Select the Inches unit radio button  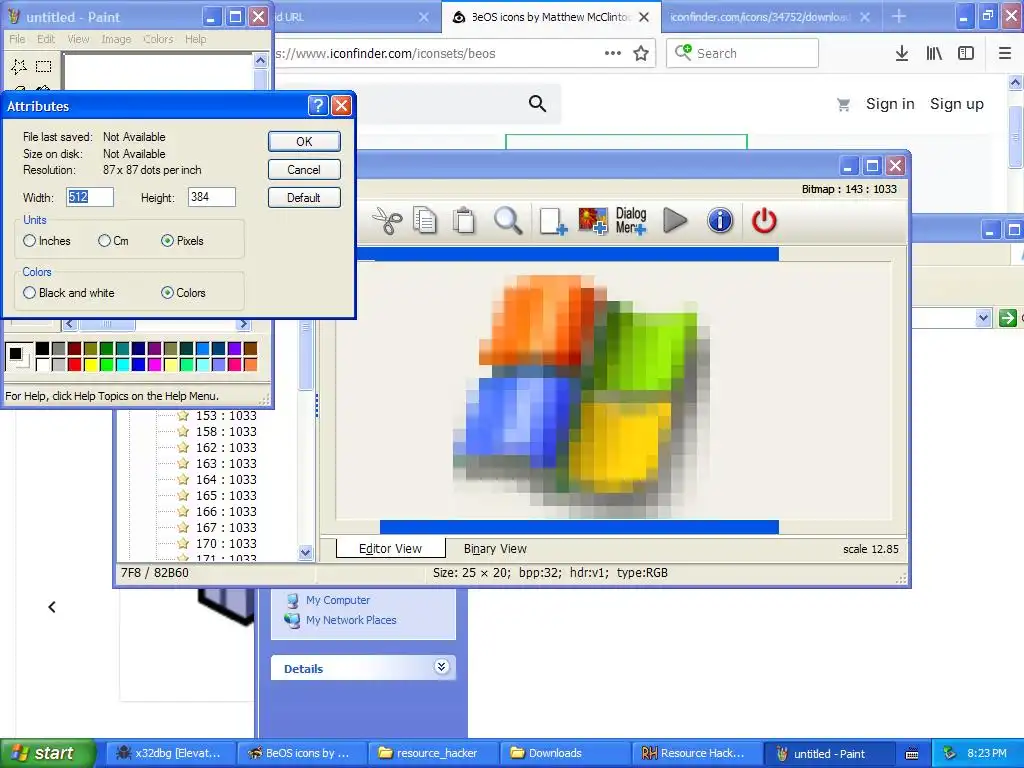tap(29, 241)
